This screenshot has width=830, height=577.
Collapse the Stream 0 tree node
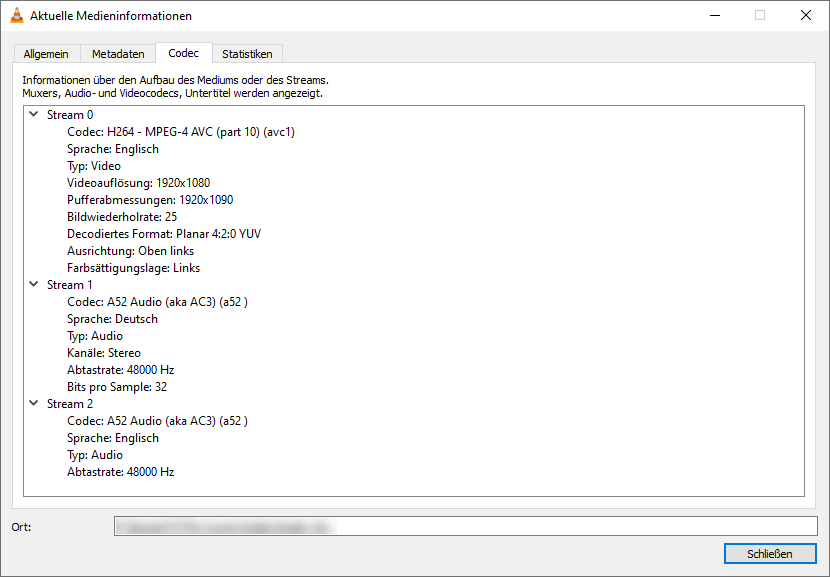pos(34,114)
